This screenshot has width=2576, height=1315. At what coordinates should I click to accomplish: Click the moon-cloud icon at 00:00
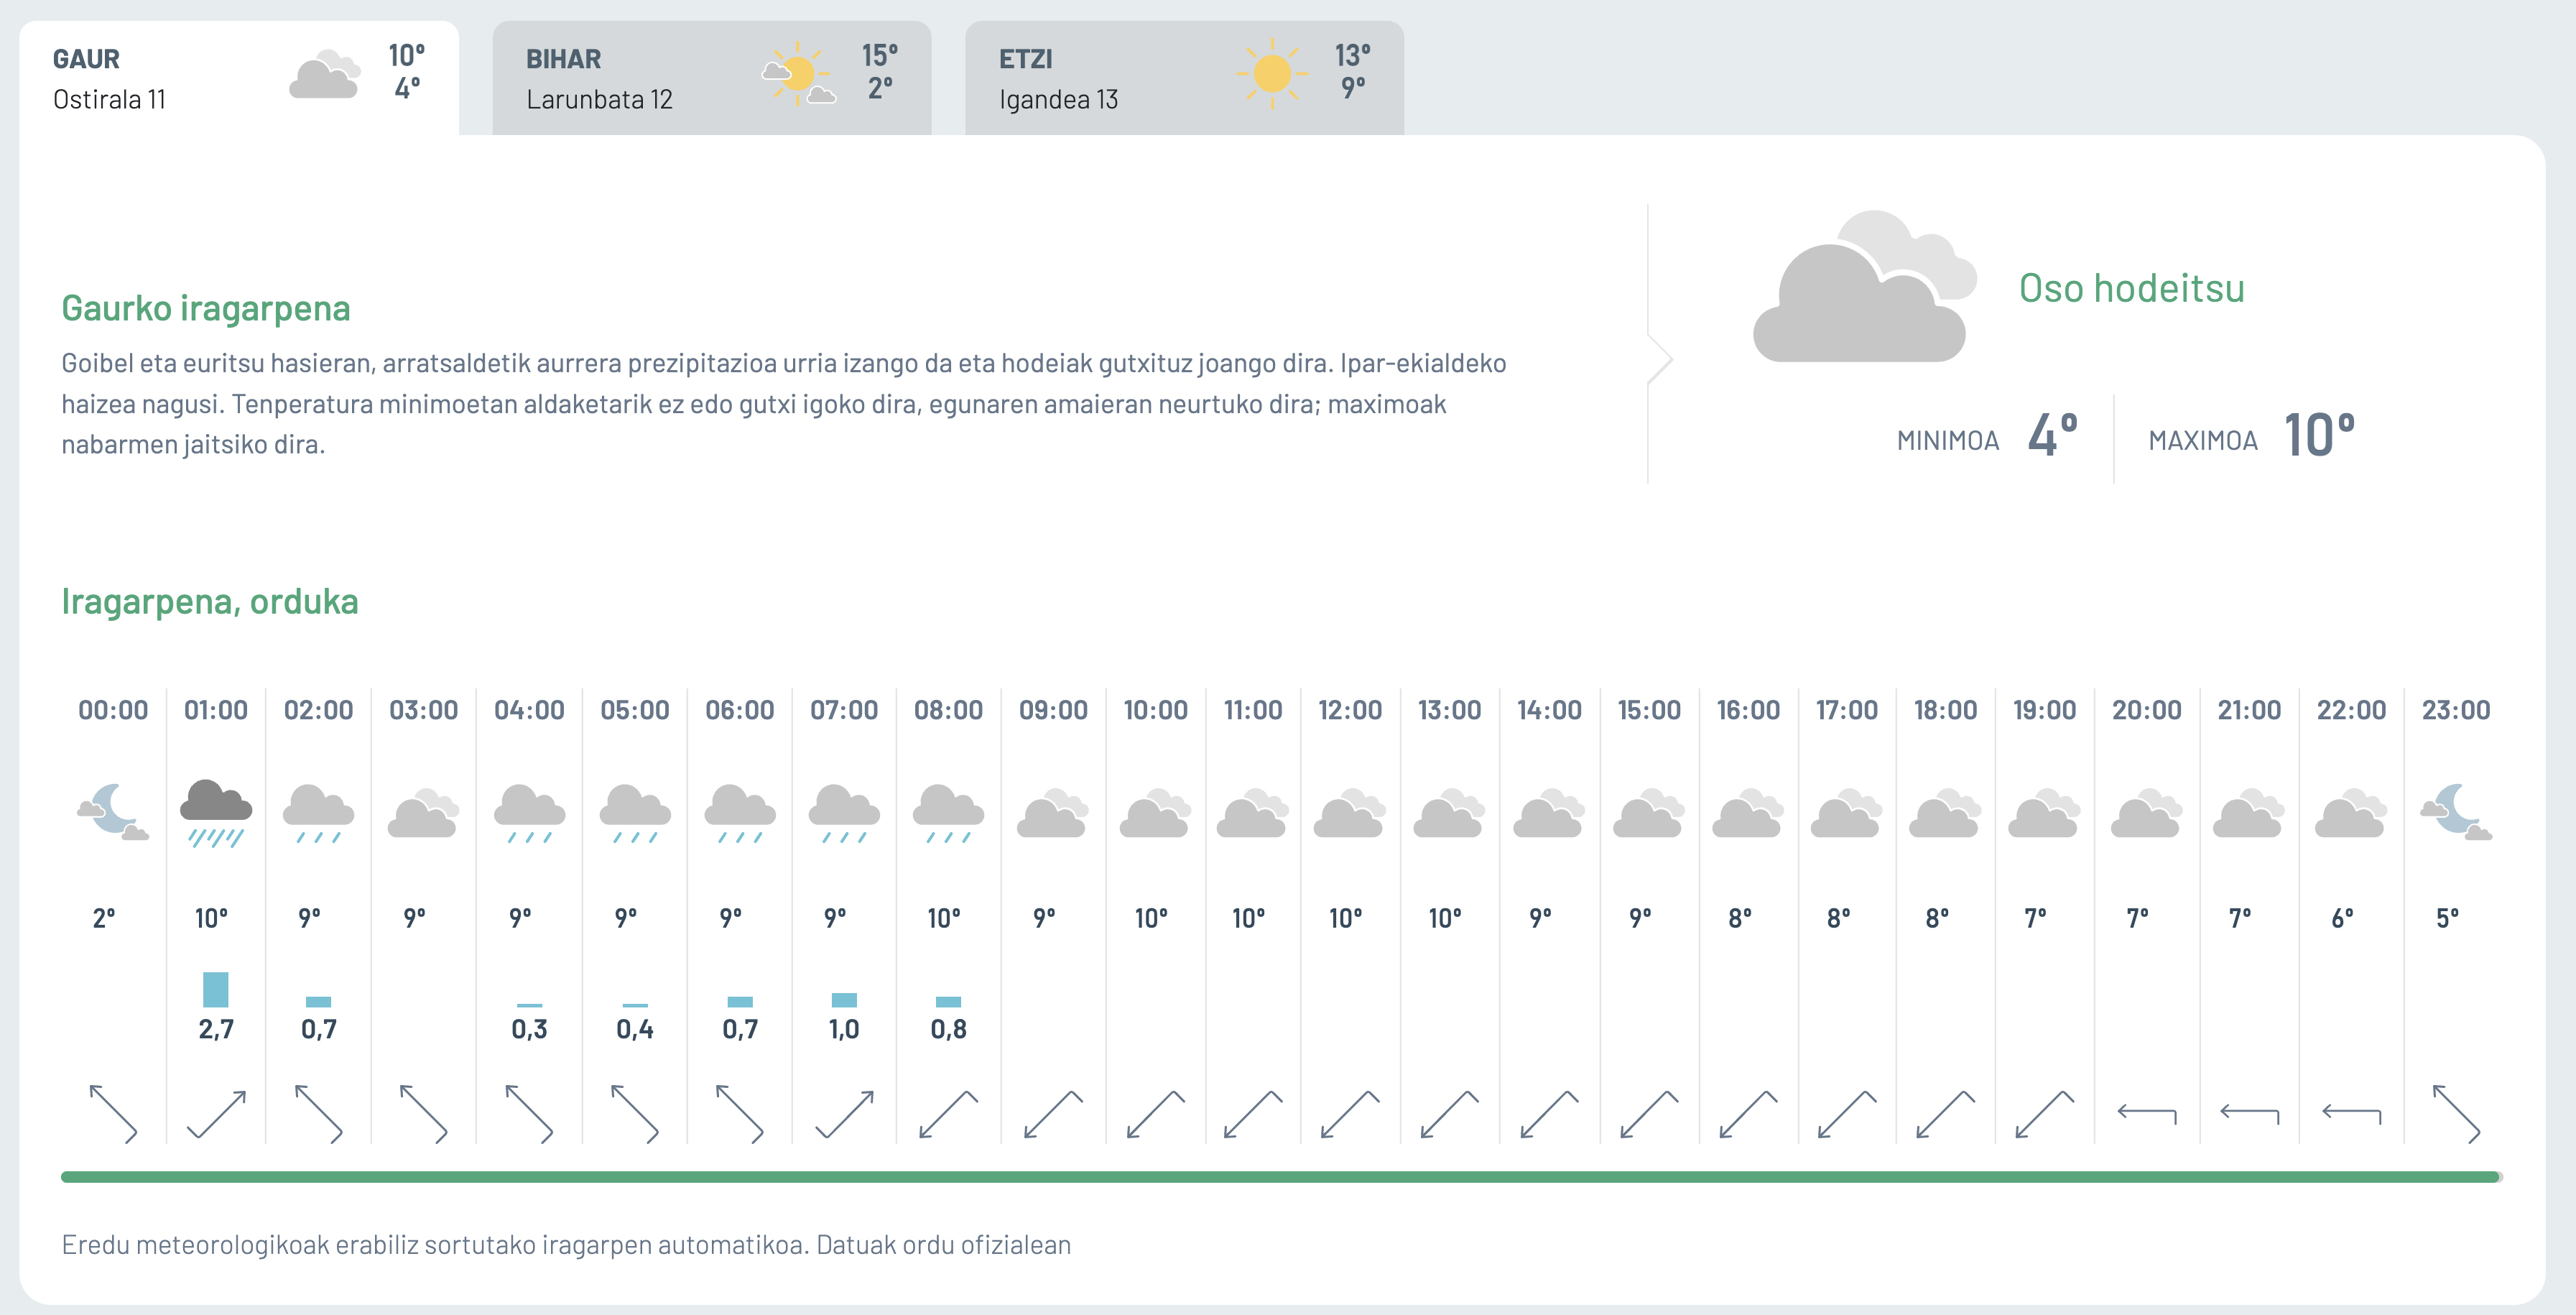point(113,812)
